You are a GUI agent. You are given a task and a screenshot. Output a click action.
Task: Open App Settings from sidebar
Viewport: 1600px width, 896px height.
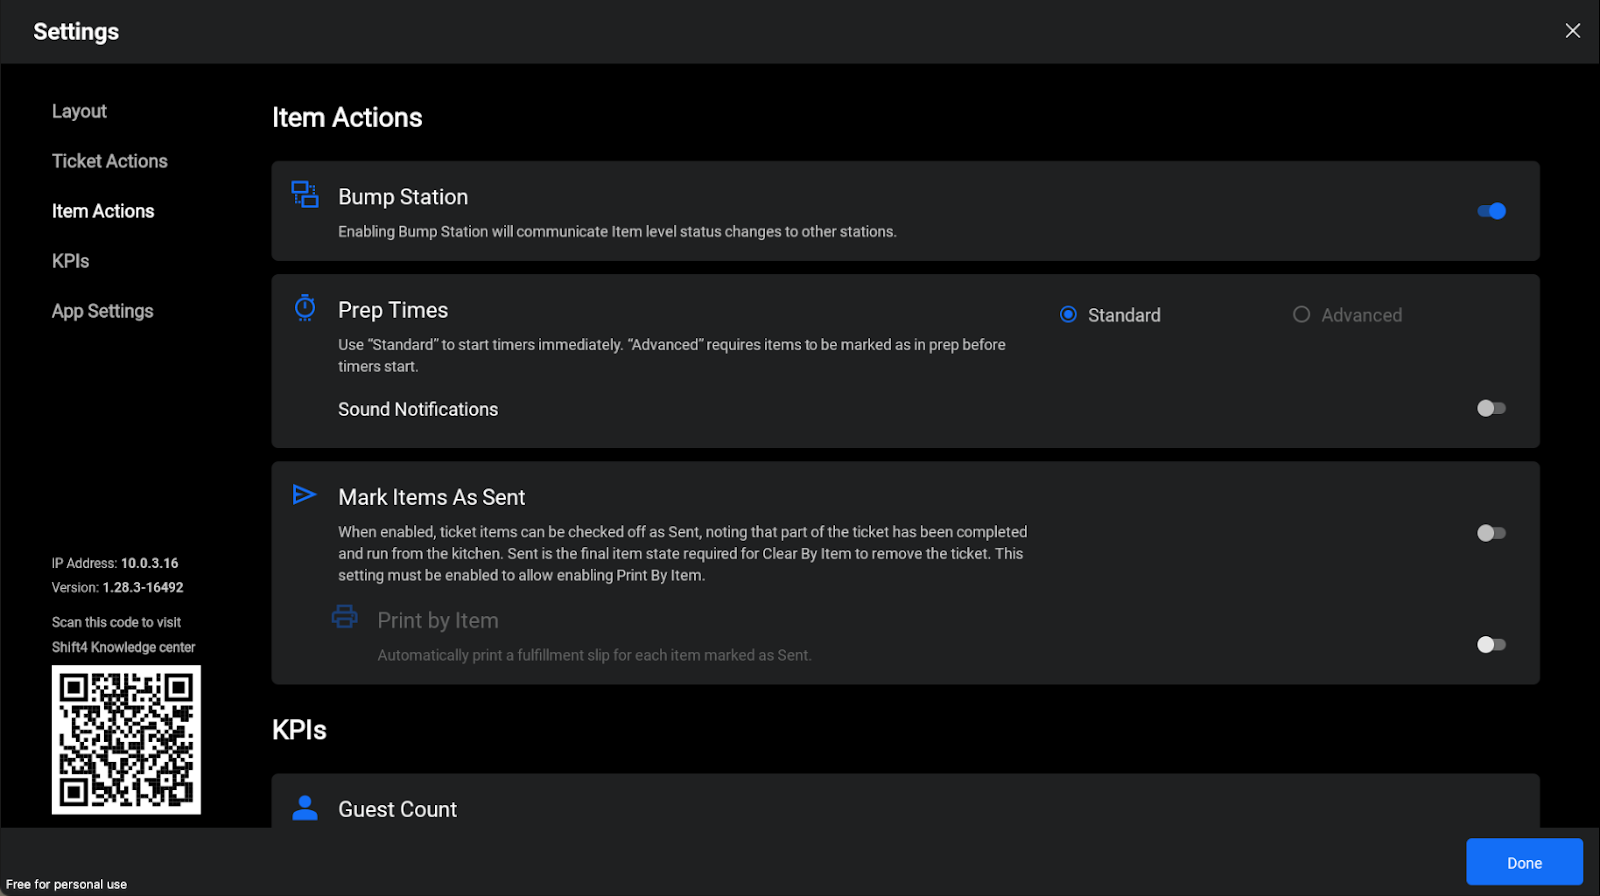click(102, 311)
